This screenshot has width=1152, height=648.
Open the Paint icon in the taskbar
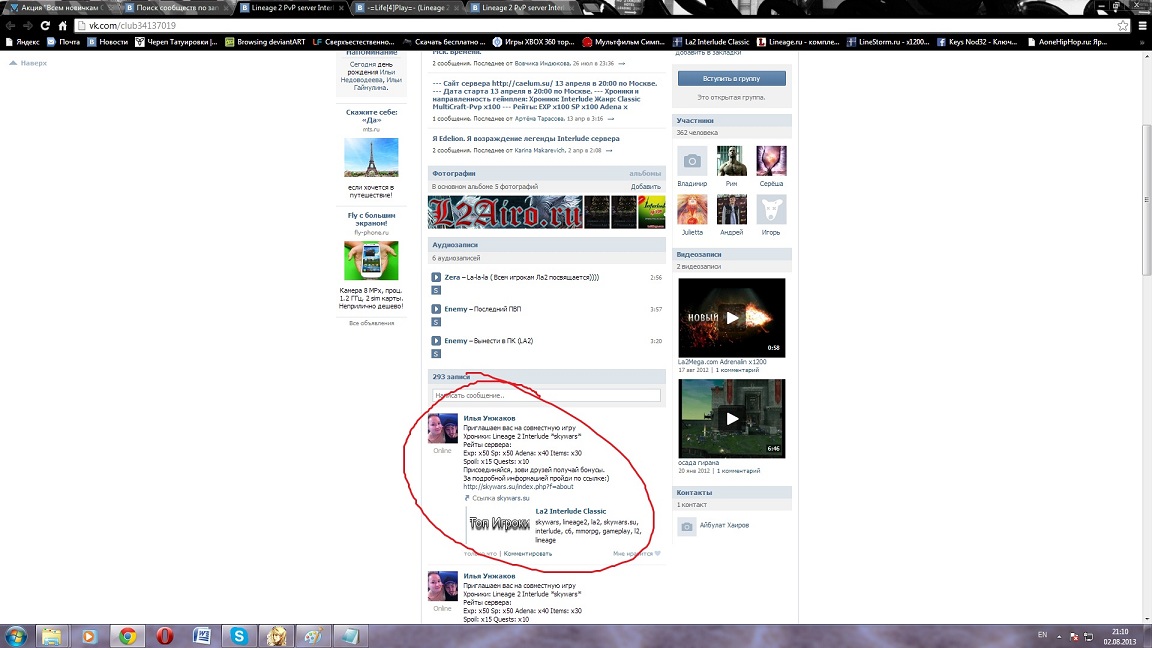tap(314, 636)
